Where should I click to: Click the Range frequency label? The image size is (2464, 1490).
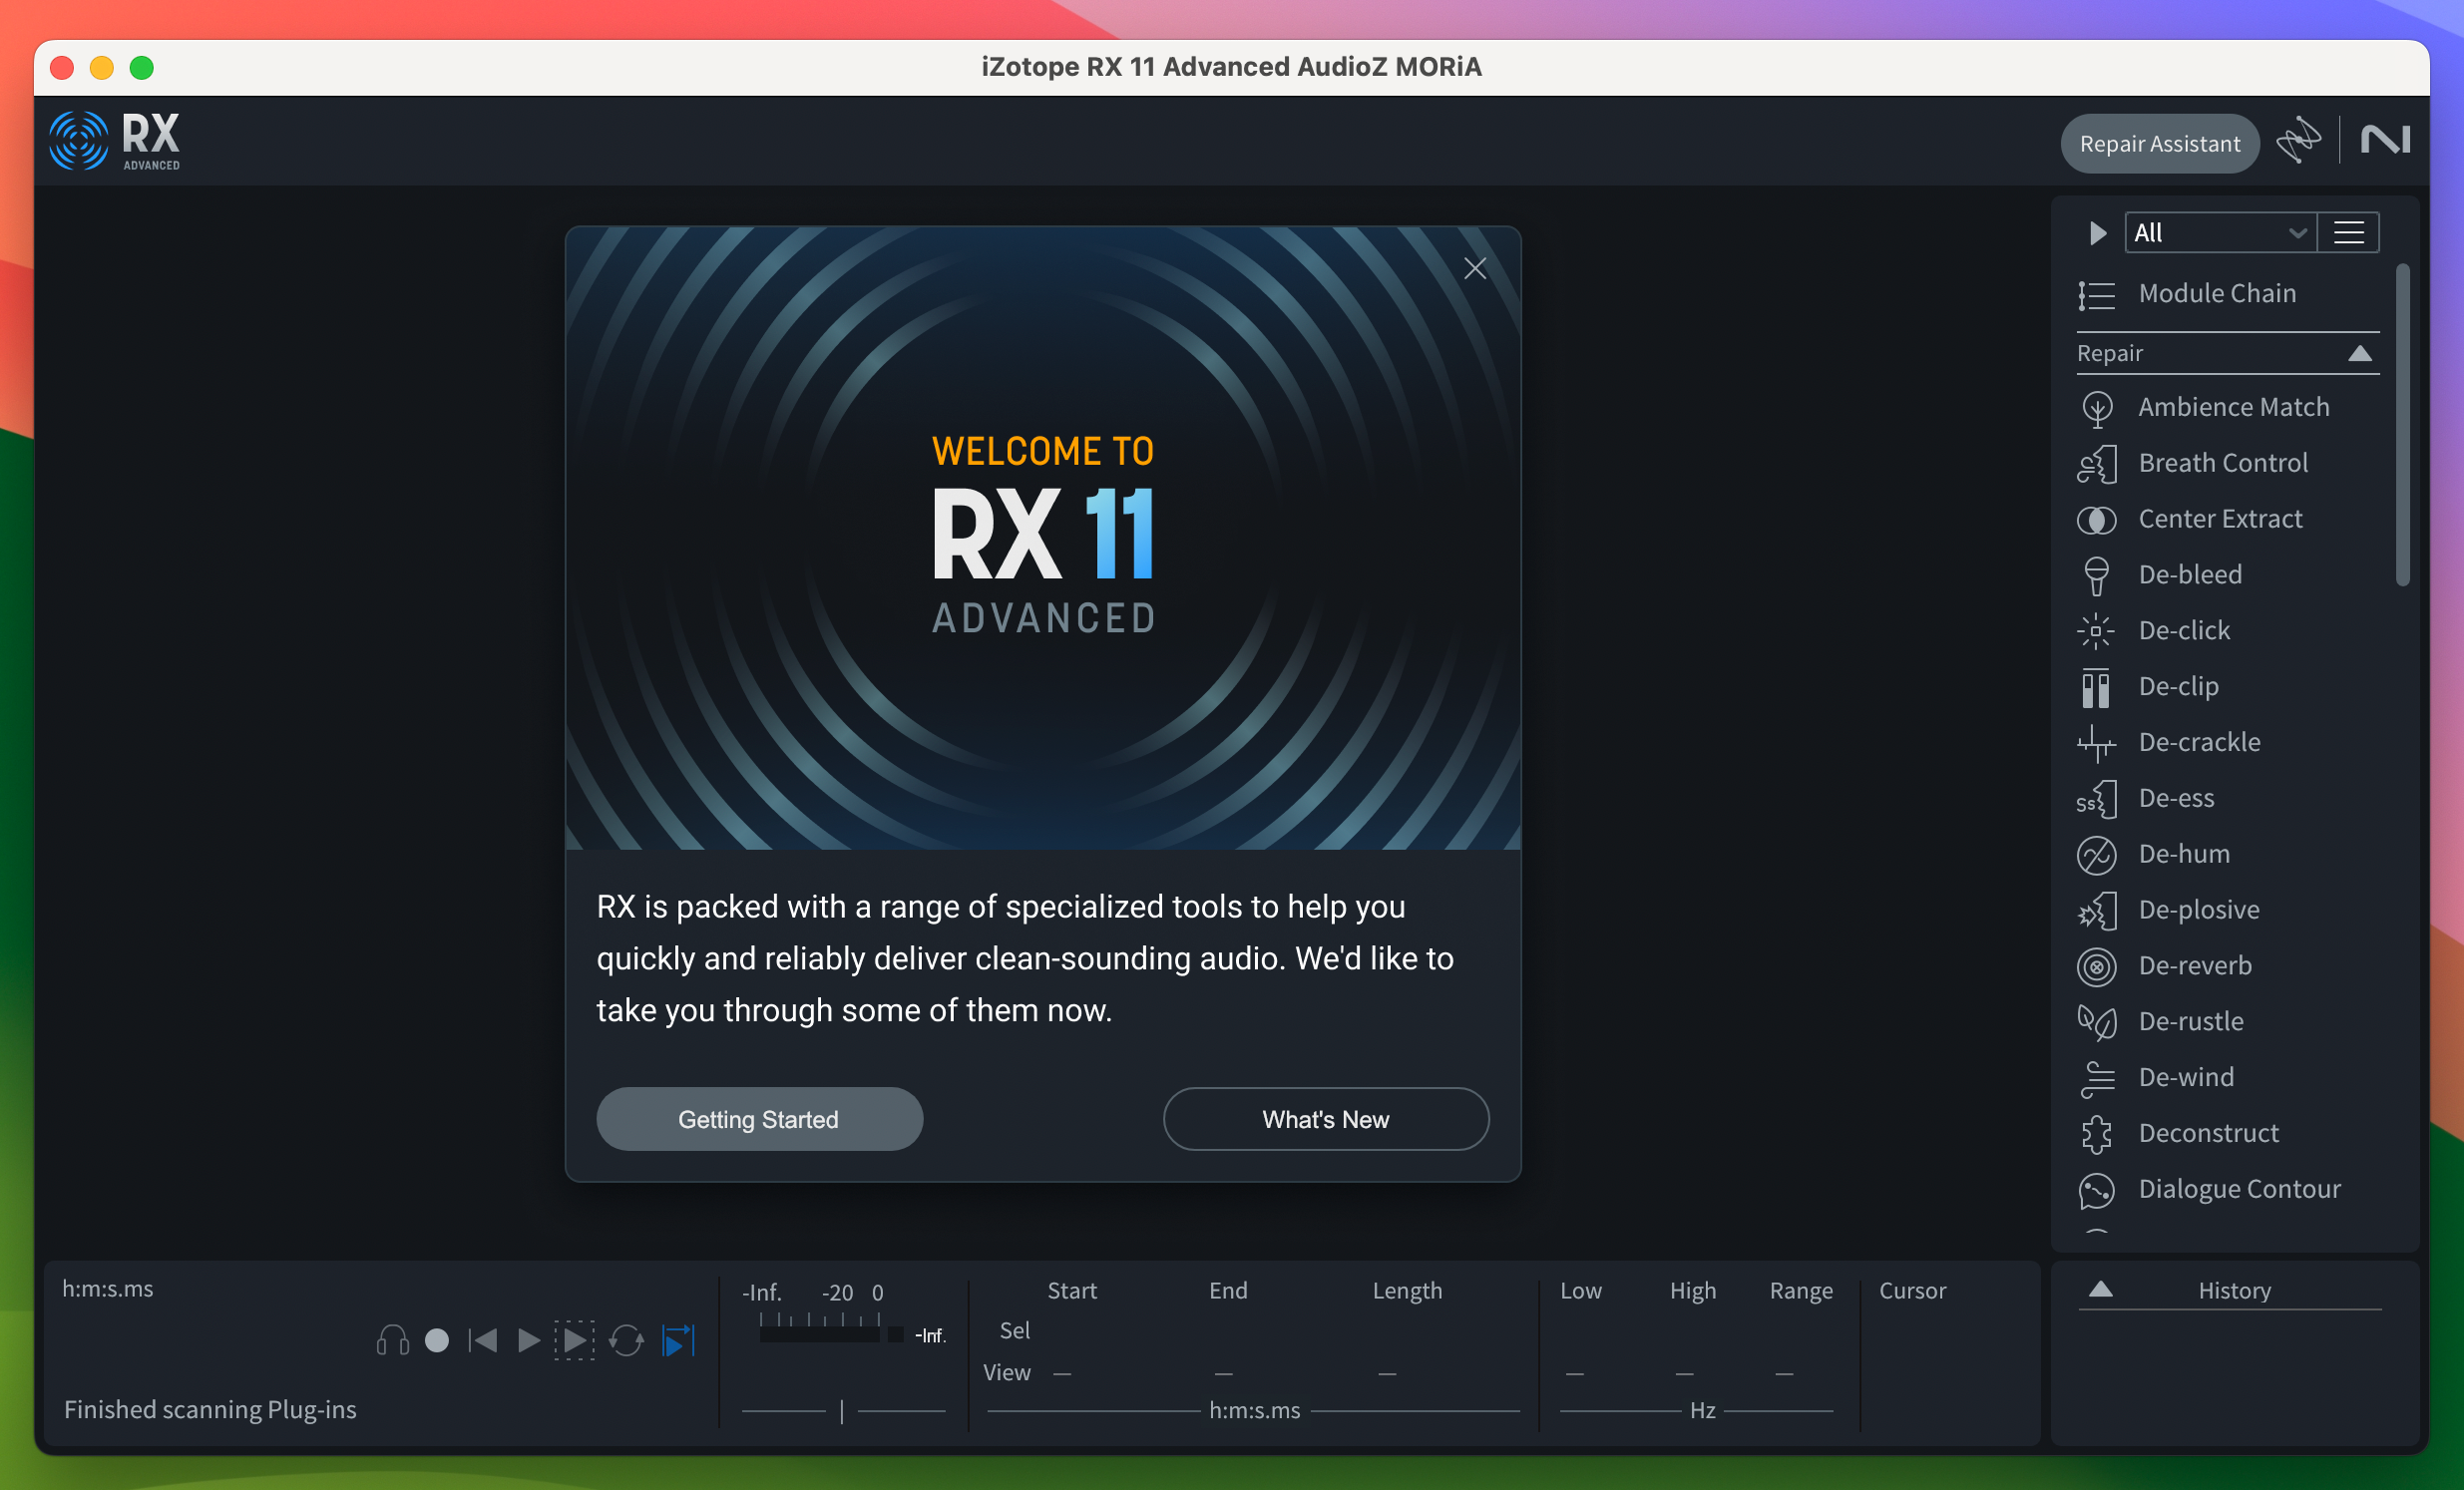pos(1800,1290)
